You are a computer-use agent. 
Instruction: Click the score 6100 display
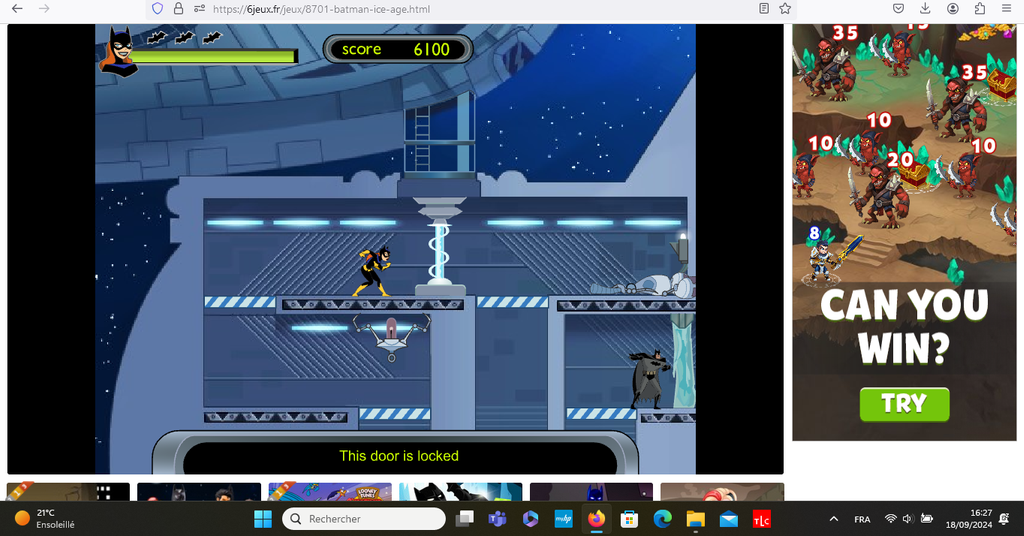click(397, 49)
